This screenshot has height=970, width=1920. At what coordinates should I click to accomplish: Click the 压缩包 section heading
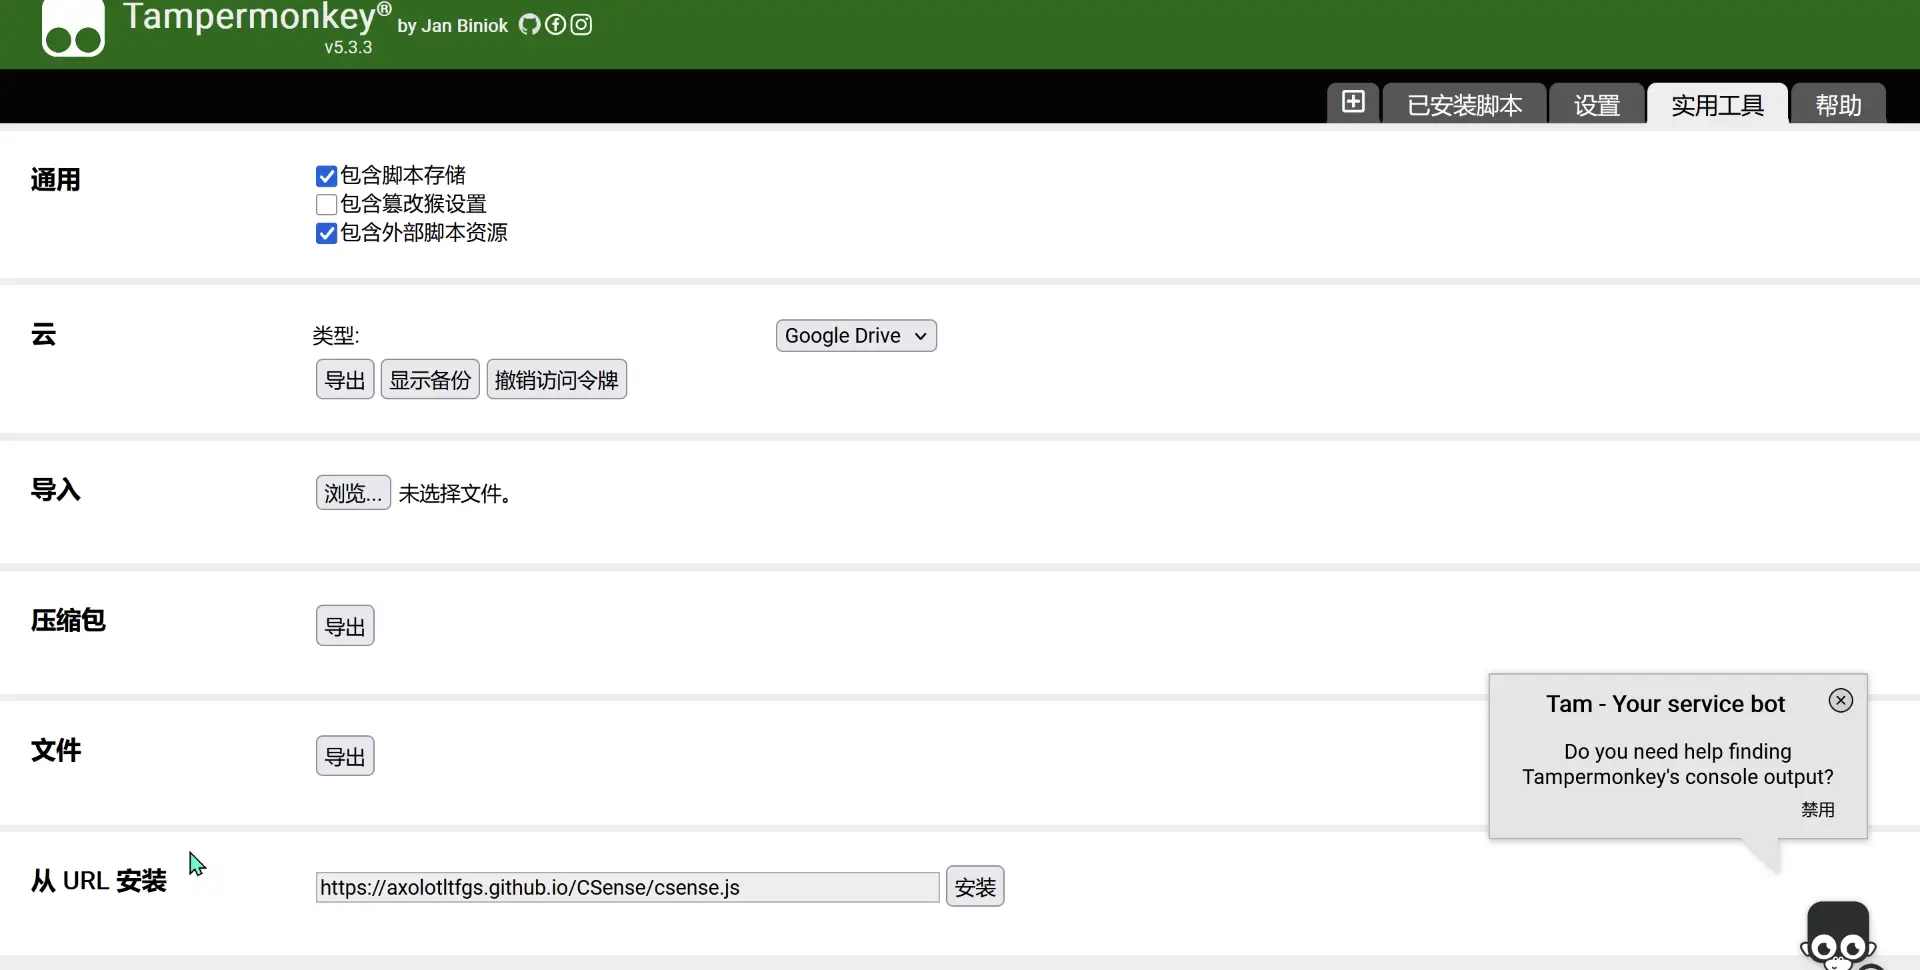68,620
